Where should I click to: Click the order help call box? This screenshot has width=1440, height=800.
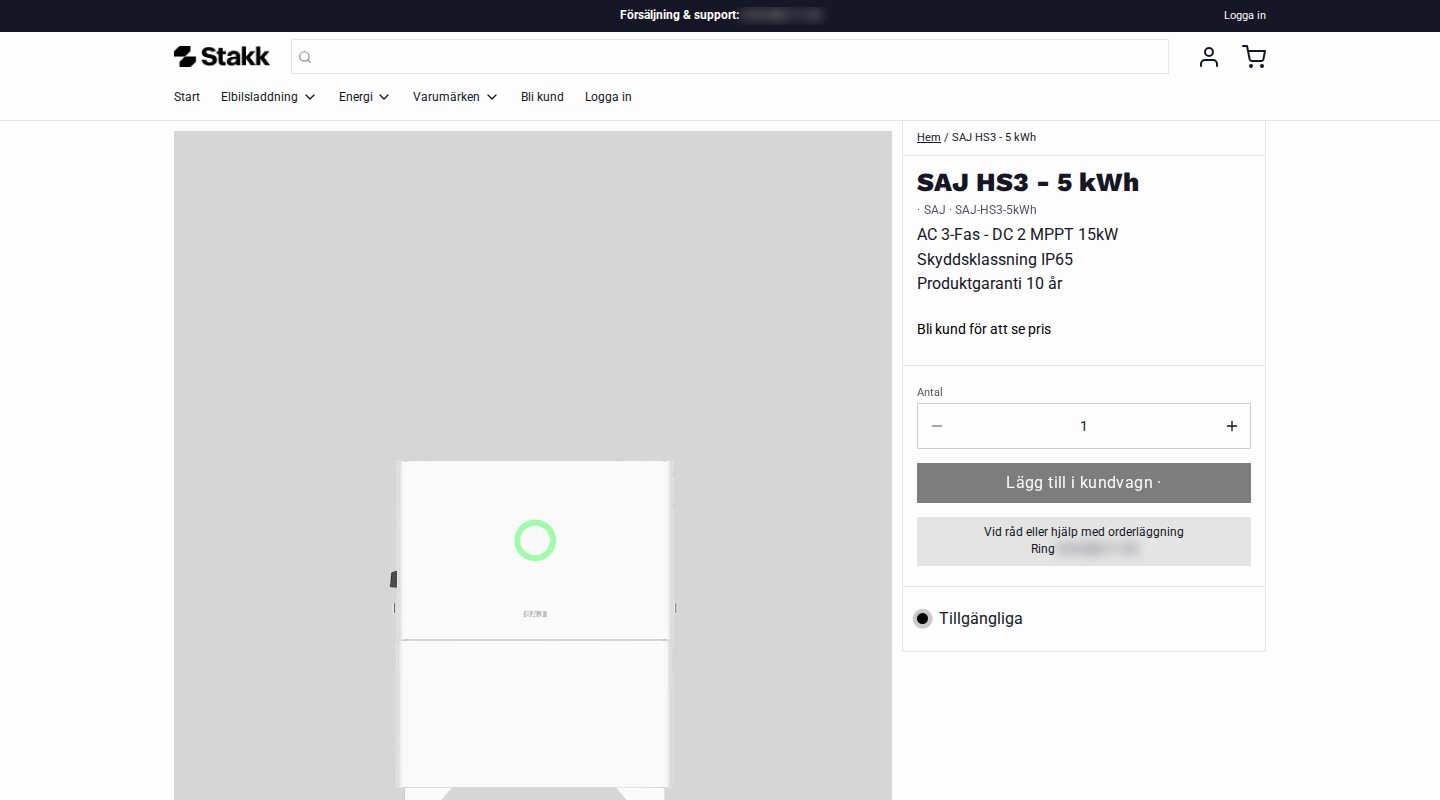[x=1084, y=541]
